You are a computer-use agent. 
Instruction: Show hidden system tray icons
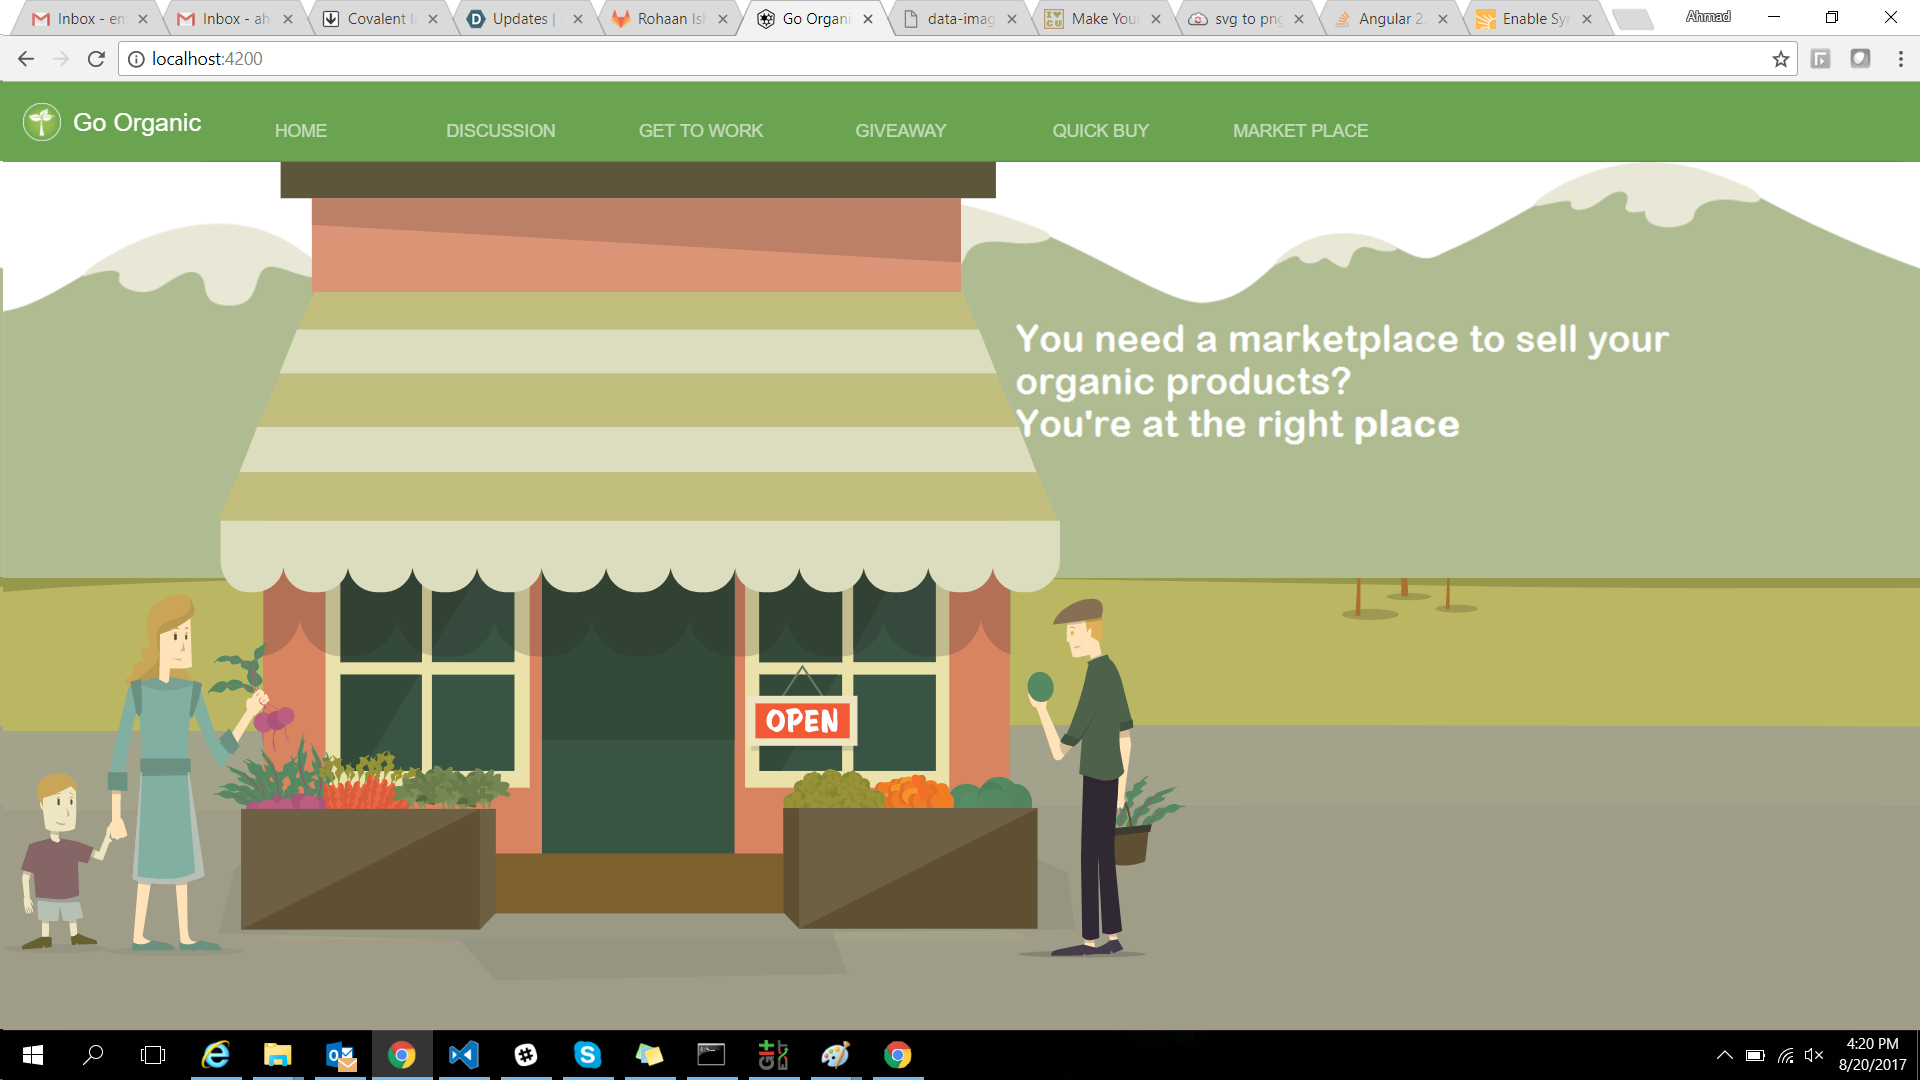pos(1724,1055)
